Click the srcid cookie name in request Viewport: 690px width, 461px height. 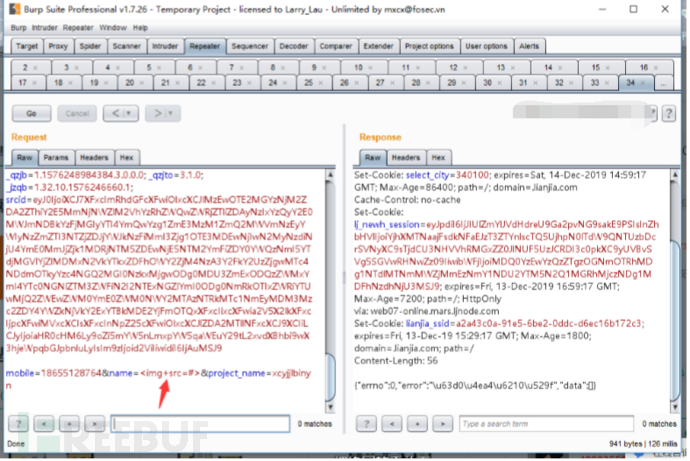[16, 200]
